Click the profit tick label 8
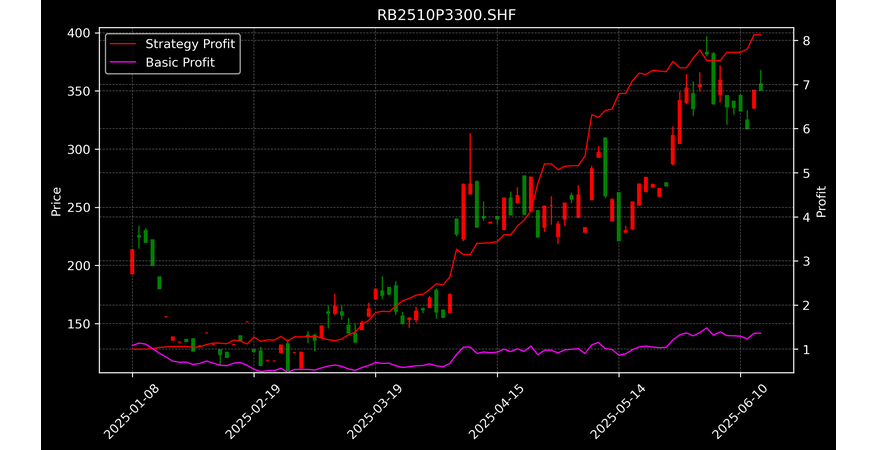878x450 pixels. tap(807, 41)
